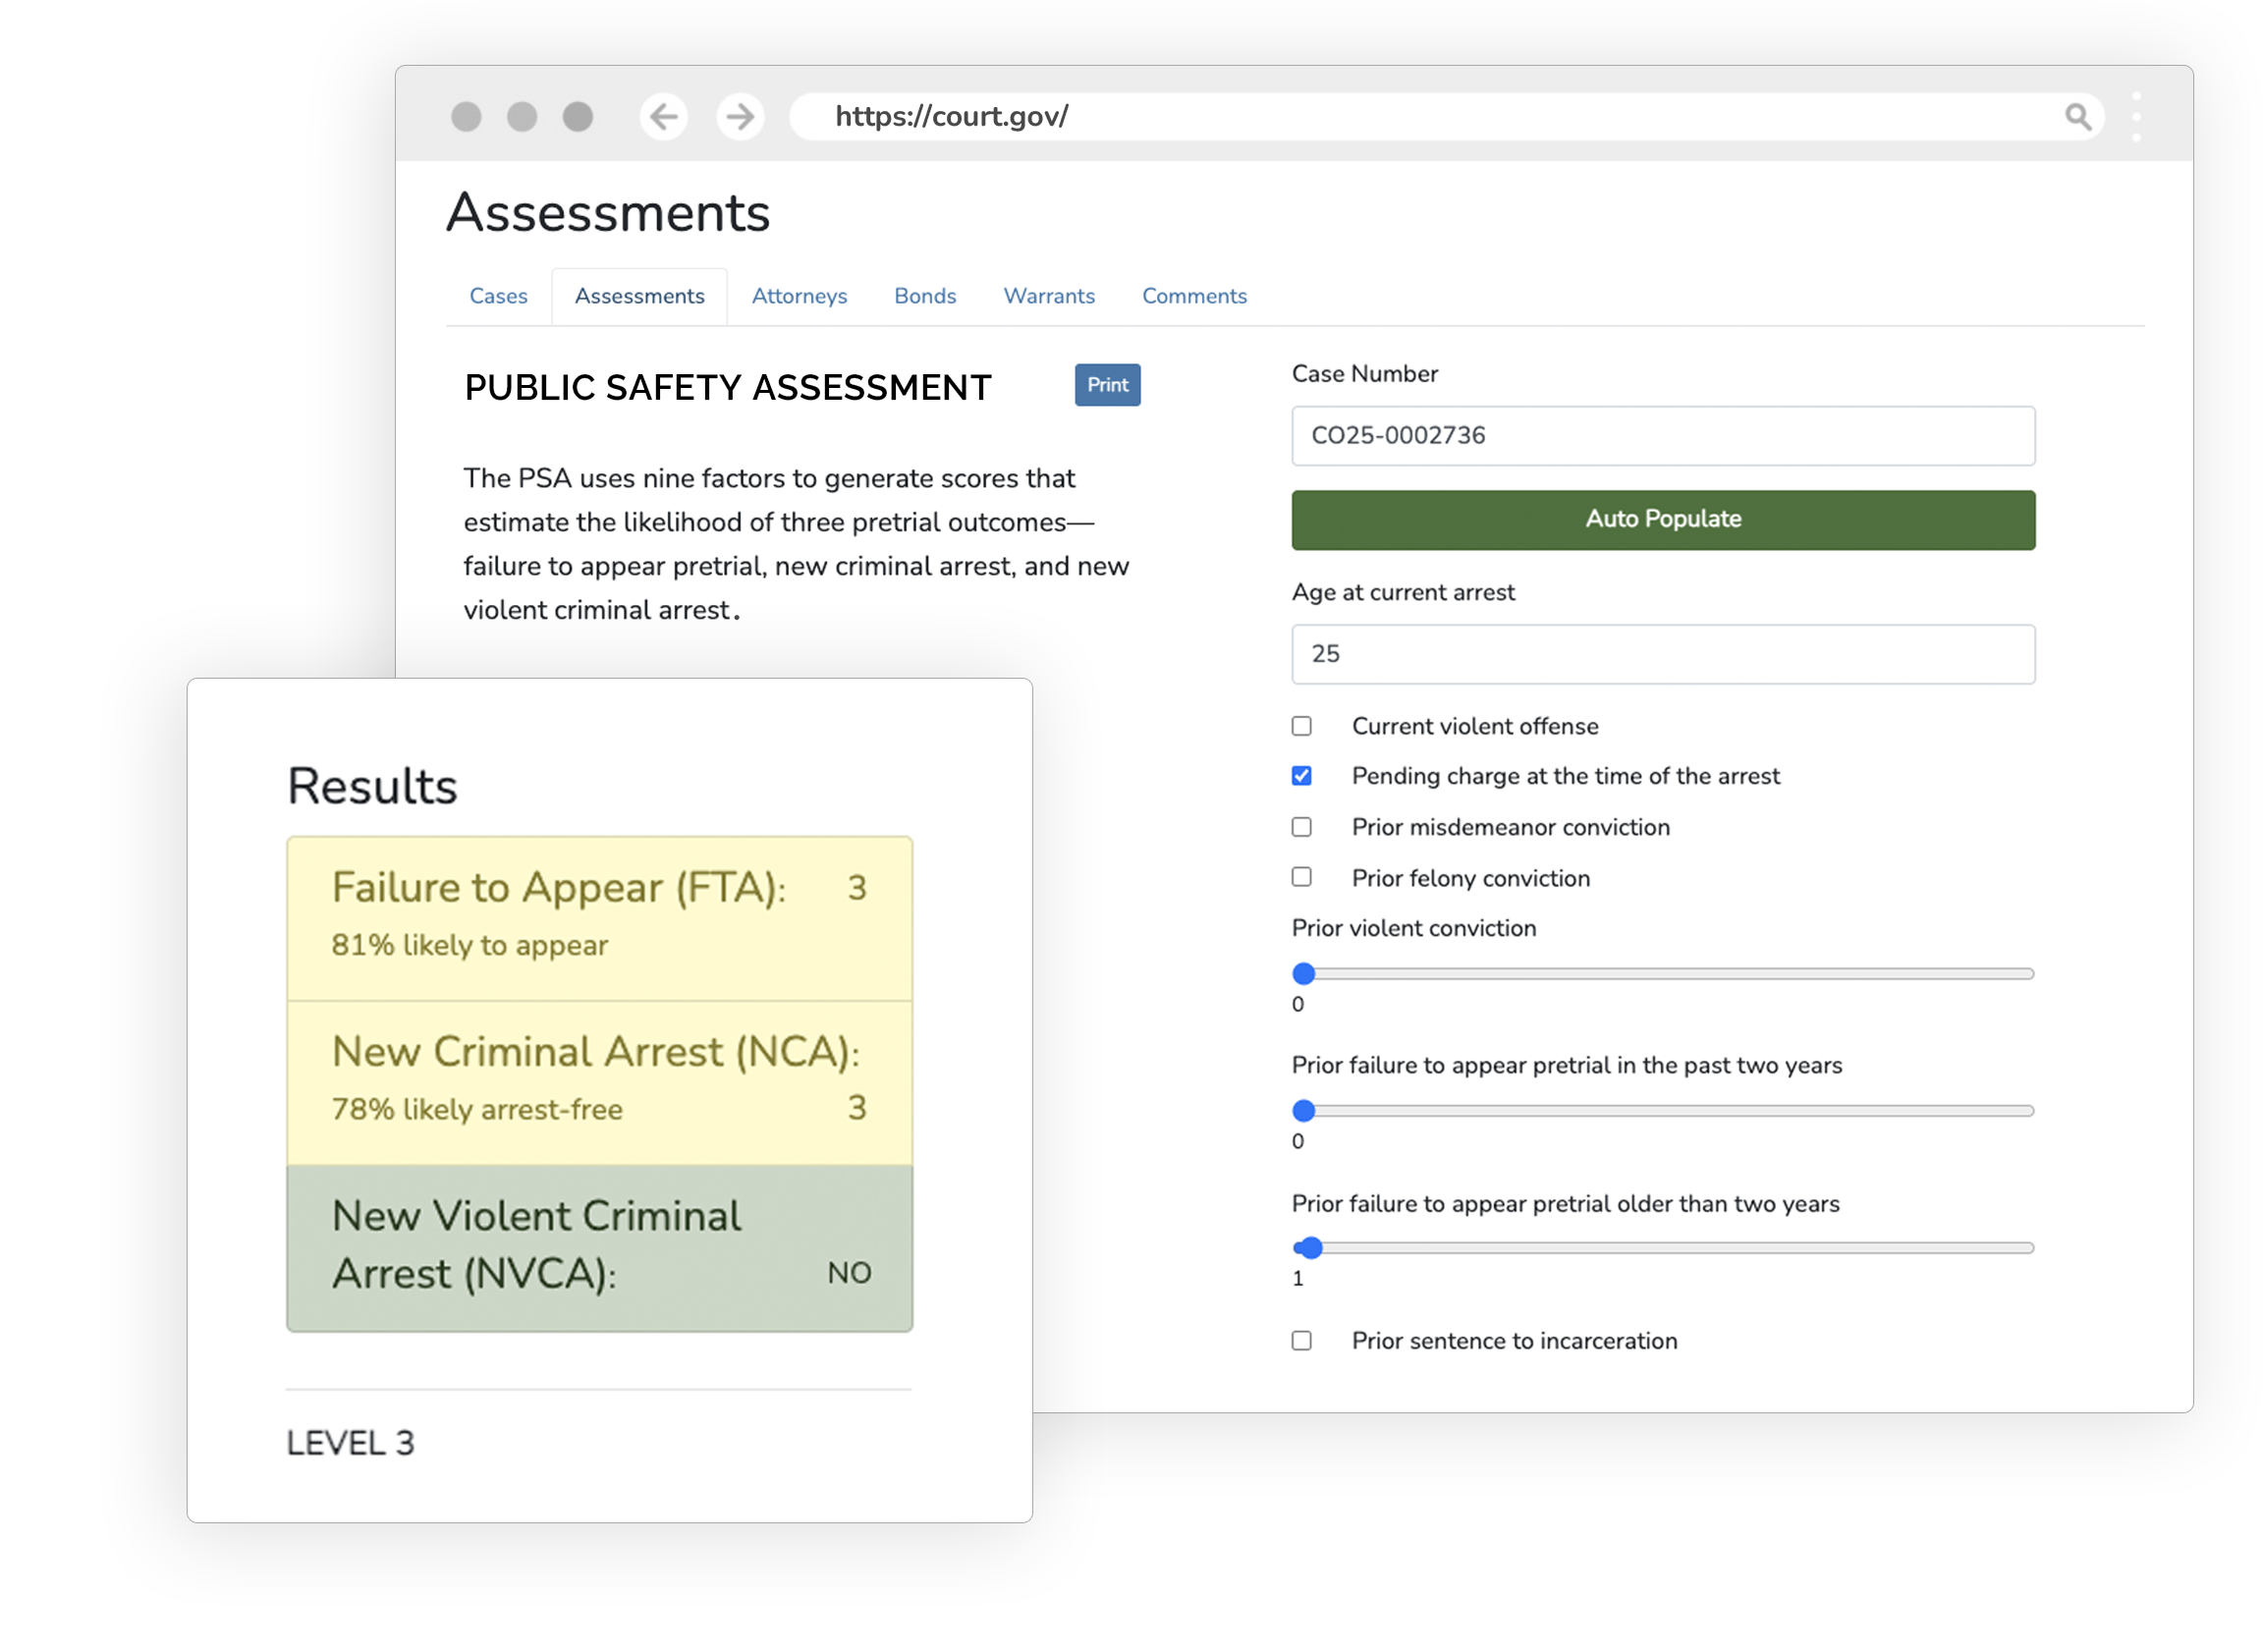
Task: View the Comments tab
Action: click(x=1194, y=296)
